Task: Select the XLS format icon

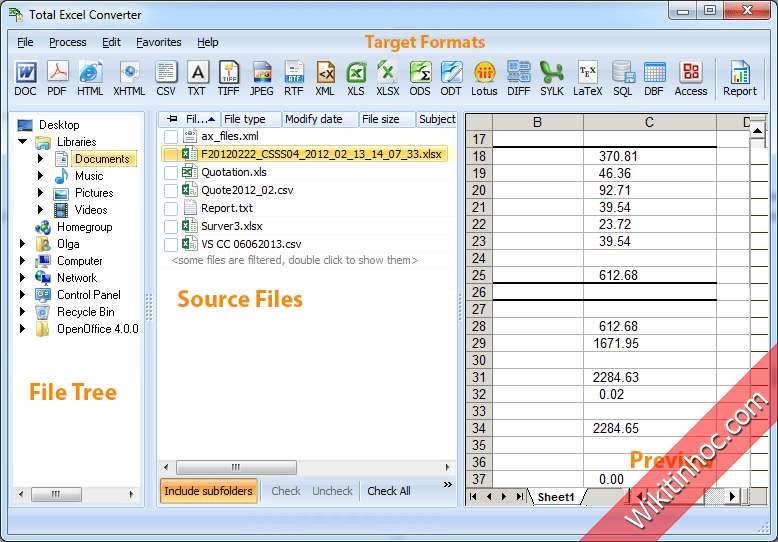Action: coord(356,78)
